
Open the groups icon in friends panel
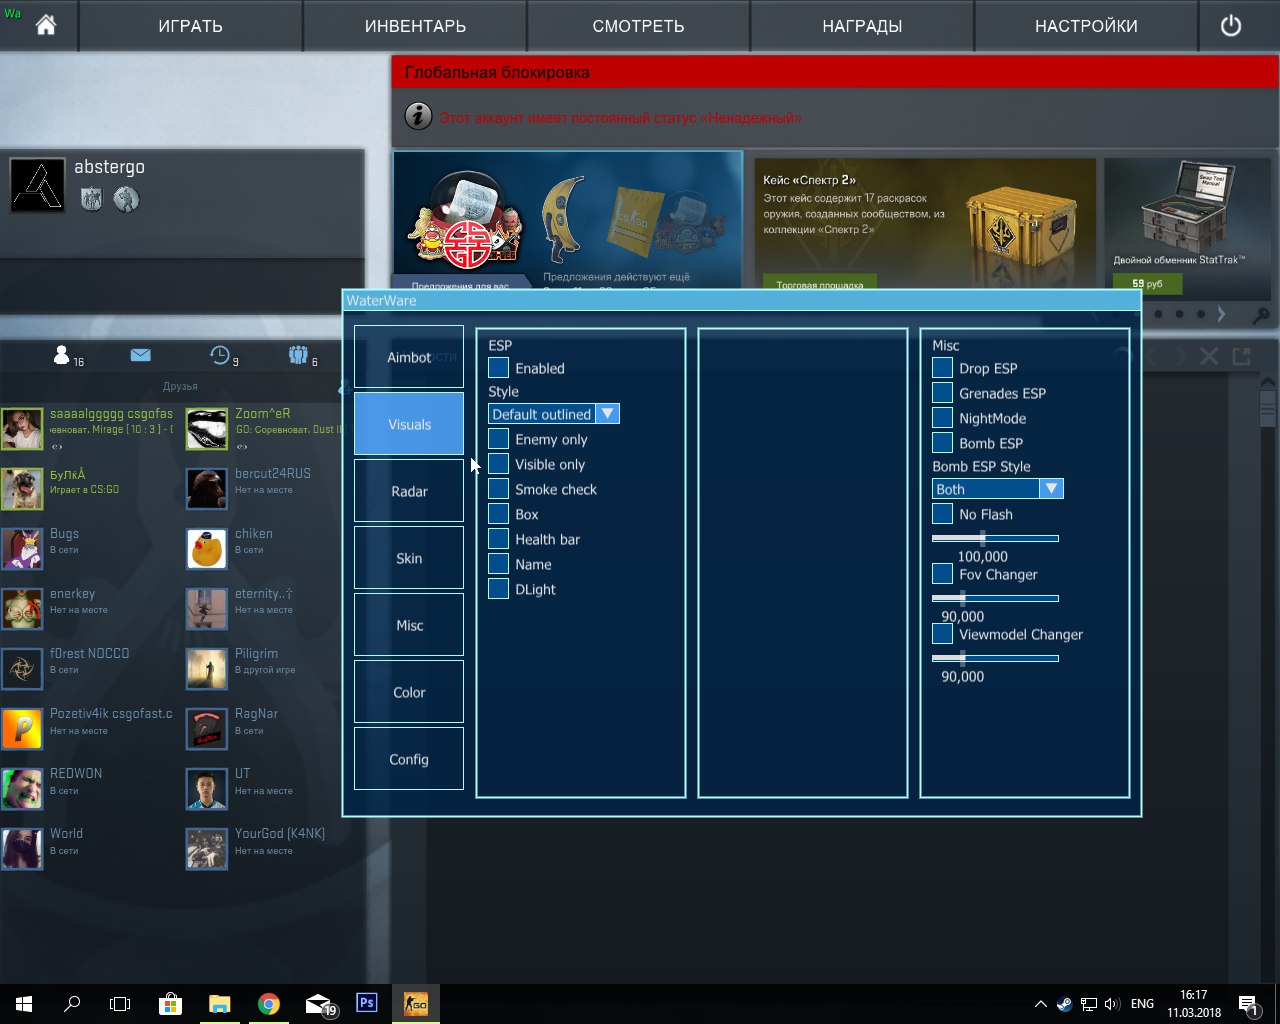point(298,355)
